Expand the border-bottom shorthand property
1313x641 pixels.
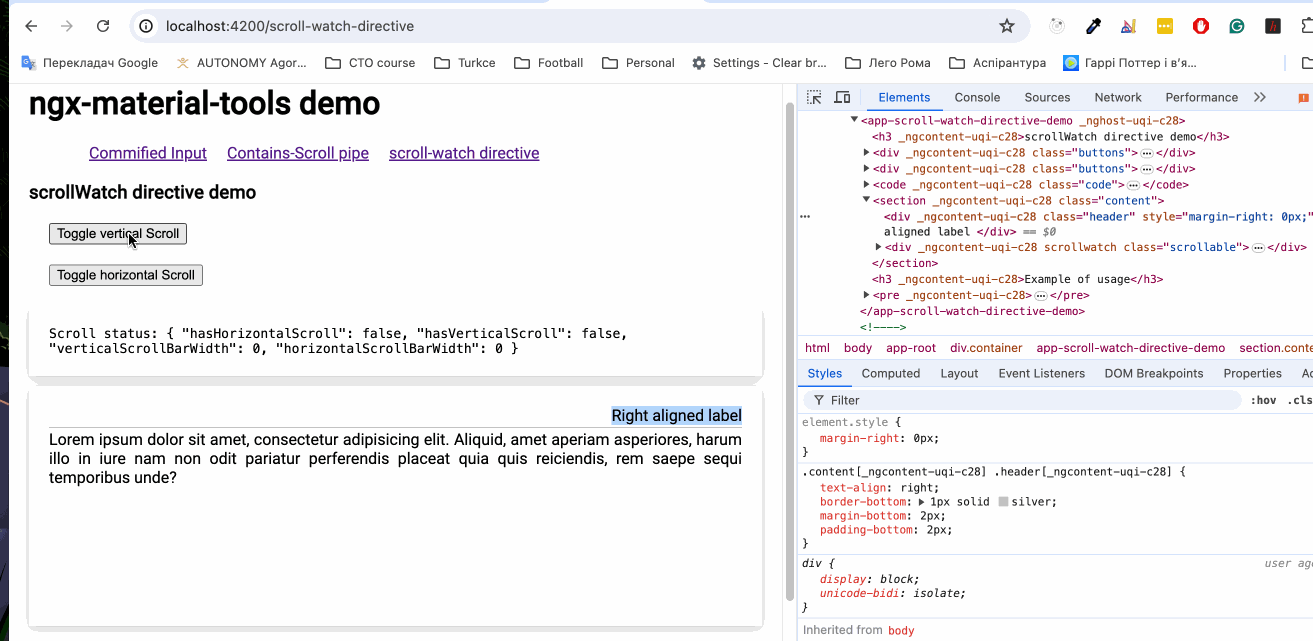tap(920, 502)
